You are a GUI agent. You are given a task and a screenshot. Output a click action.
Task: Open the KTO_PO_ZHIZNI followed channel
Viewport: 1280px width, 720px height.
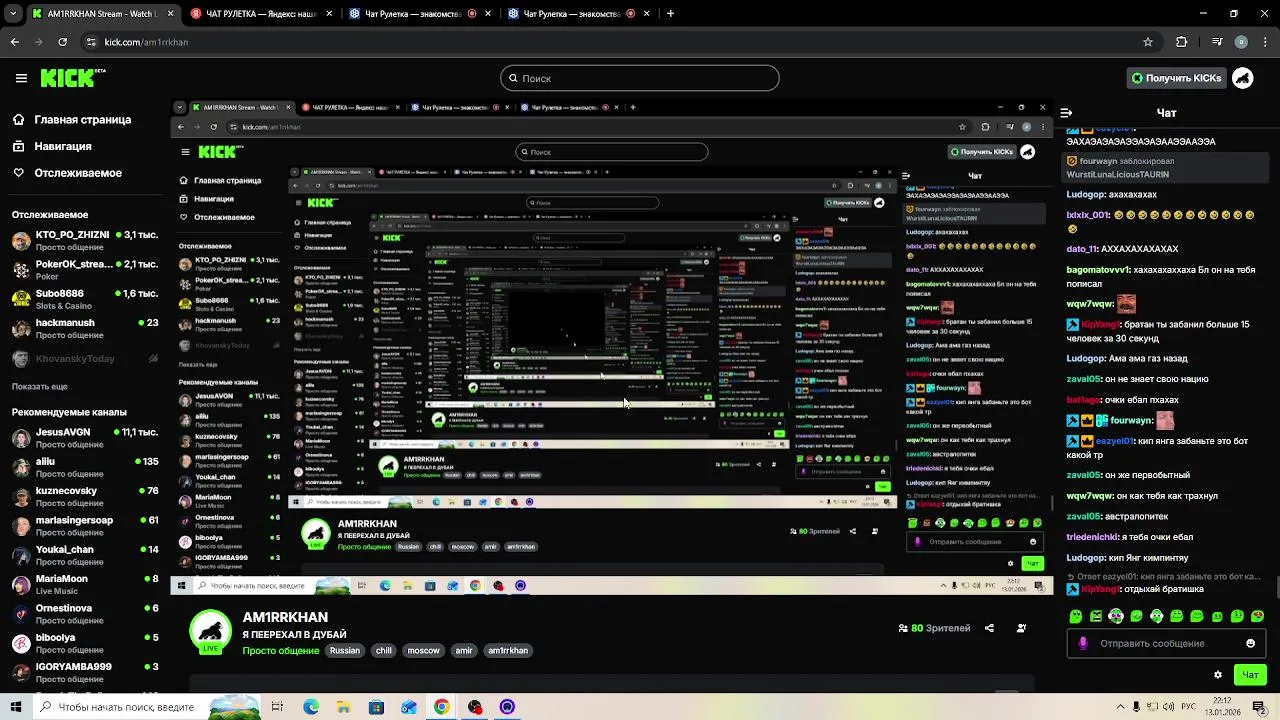[x=84, y=241]
